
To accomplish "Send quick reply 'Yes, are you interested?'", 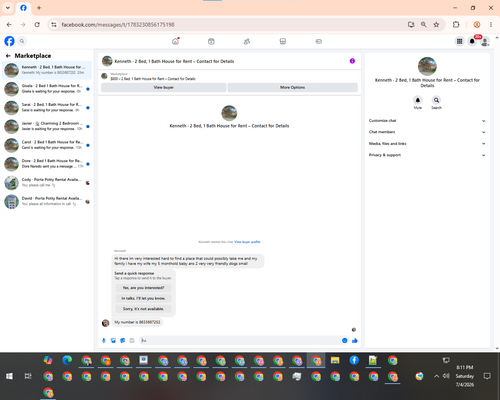I will 143,288.
